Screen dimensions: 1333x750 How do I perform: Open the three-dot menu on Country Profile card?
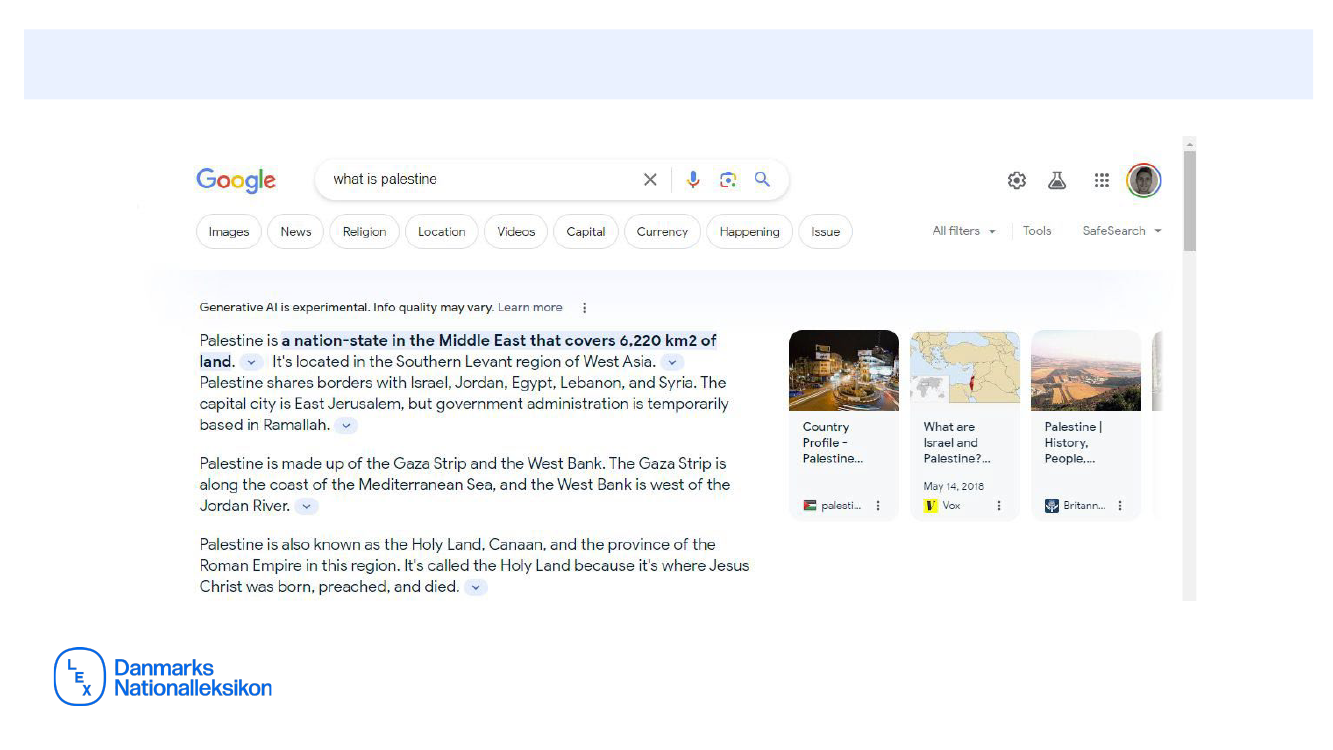click(878, 506)
